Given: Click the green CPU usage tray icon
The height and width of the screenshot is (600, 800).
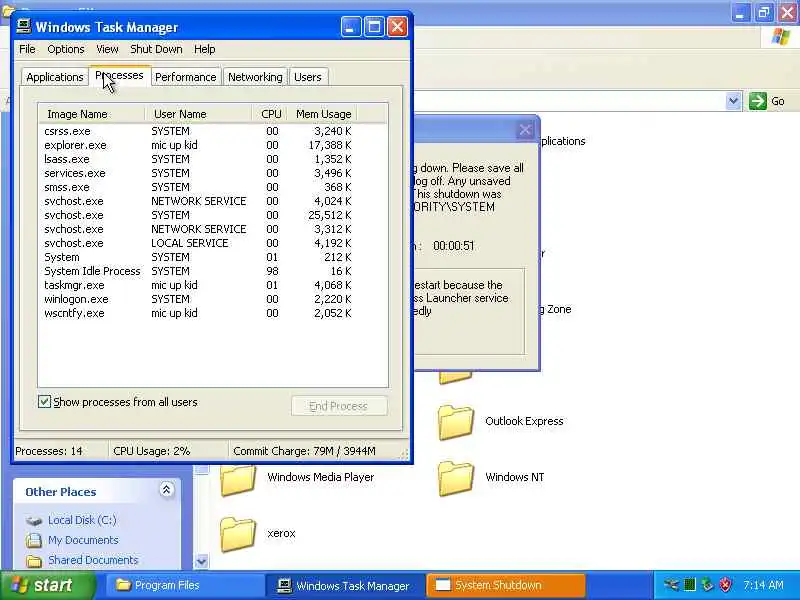Looking at the screenshot, I should [x=690, y=585].
